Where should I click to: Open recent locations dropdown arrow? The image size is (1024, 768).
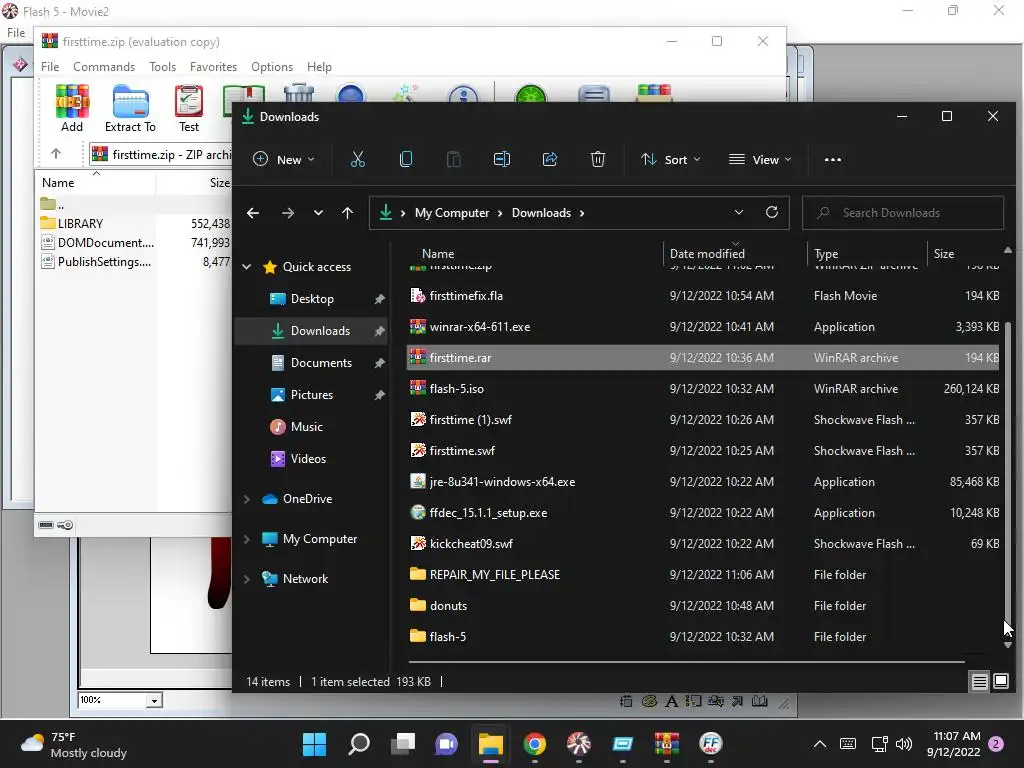[x=318, y=213]
